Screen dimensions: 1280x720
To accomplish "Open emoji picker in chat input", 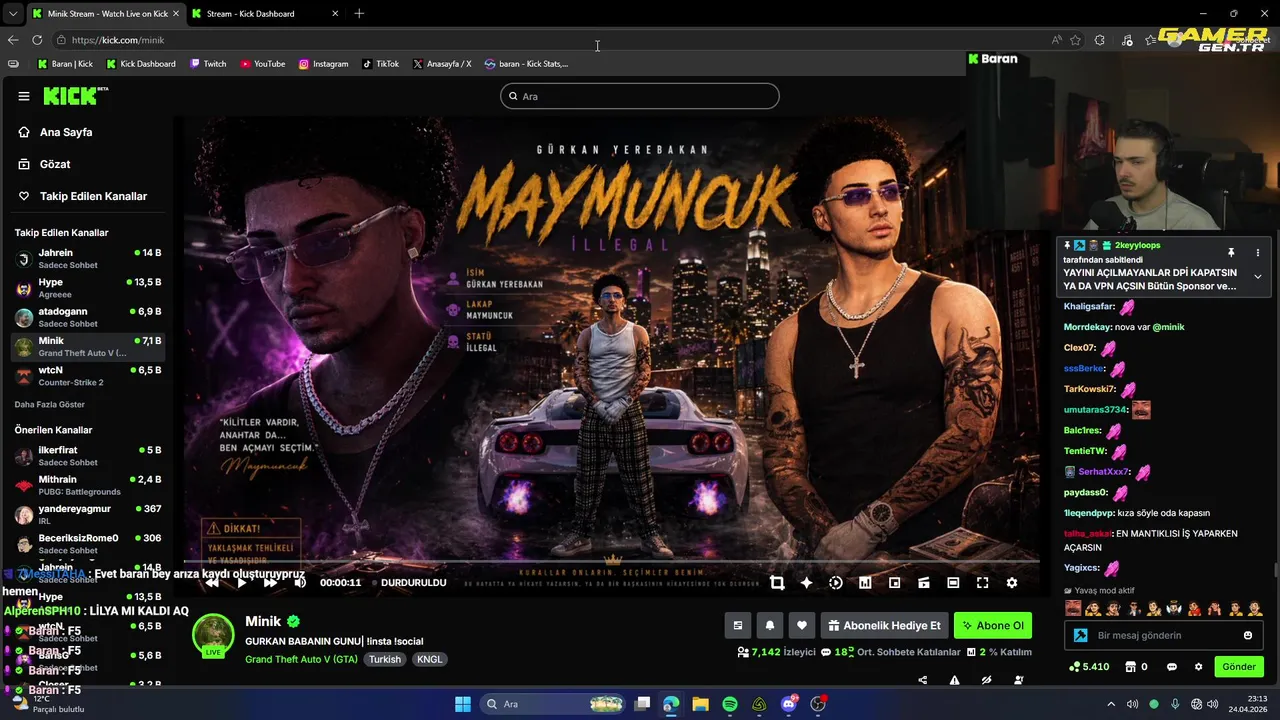I will 1248,636.
